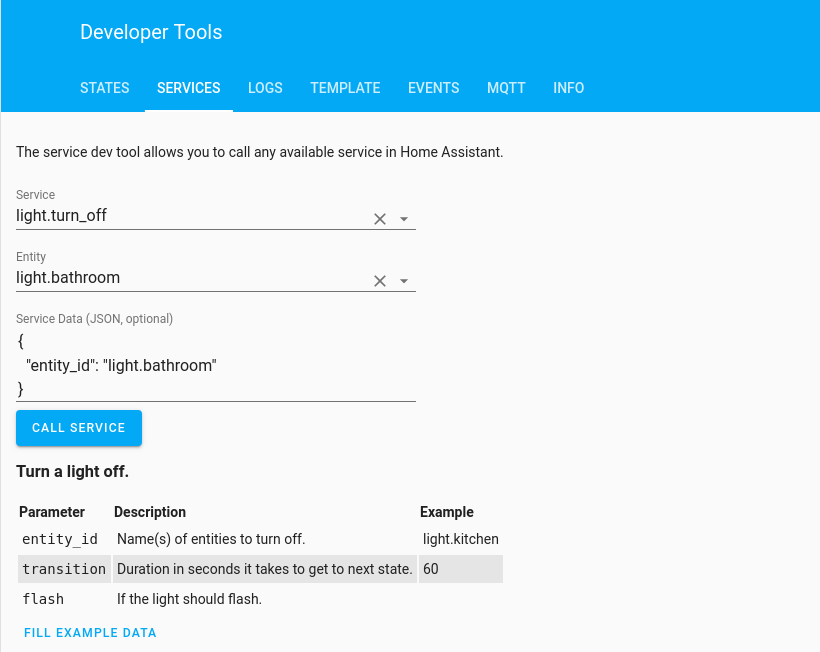
Task: Click the Call Service button
Action: (79, 428)
